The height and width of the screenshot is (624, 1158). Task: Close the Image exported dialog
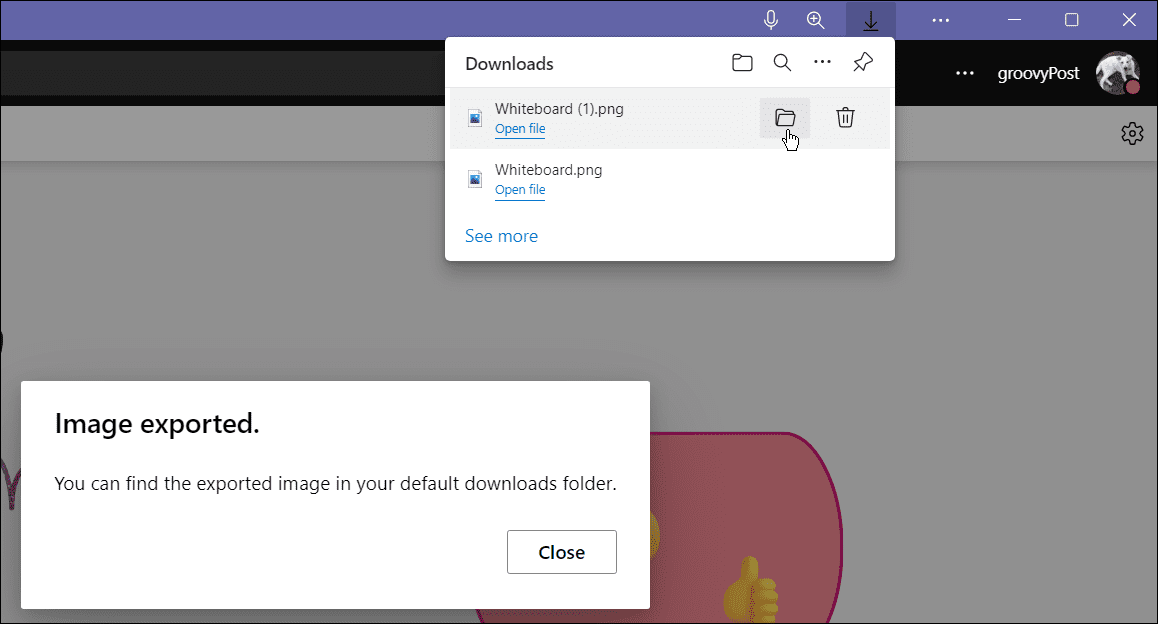click(x=561, y=551)
